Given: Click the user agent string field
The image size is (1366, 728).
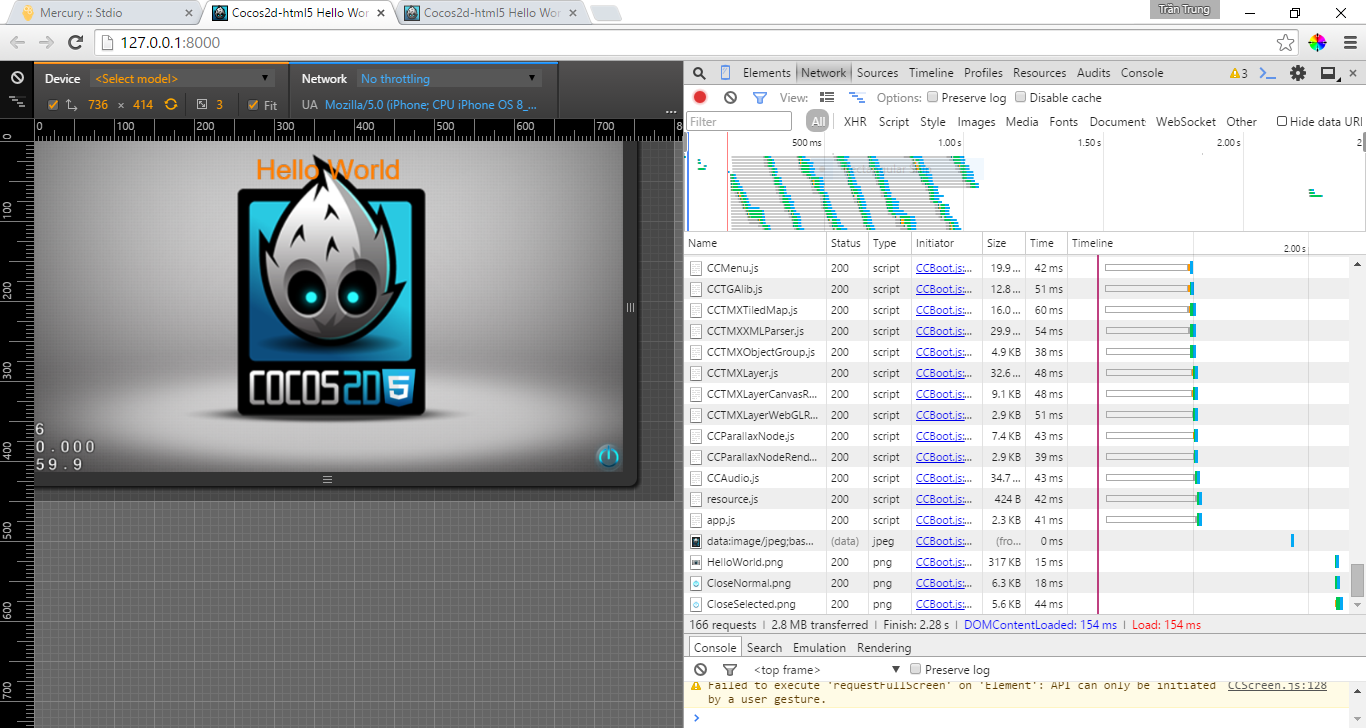Looking at the screenshot, I should [432, 104].
